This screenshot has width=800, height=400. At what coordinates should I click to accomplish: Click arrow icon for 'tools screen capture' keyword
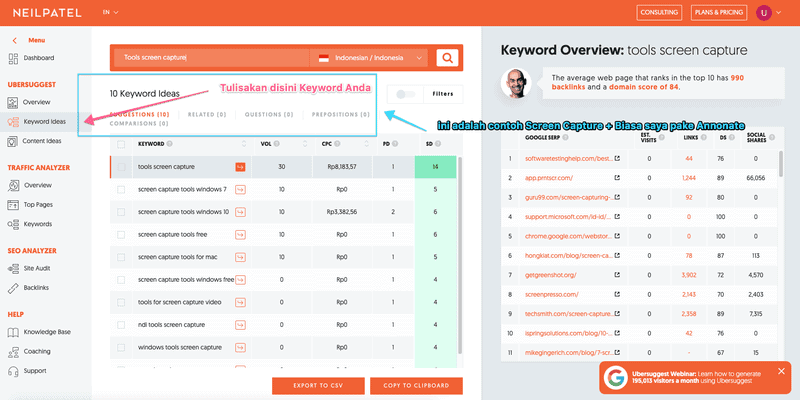240,167
